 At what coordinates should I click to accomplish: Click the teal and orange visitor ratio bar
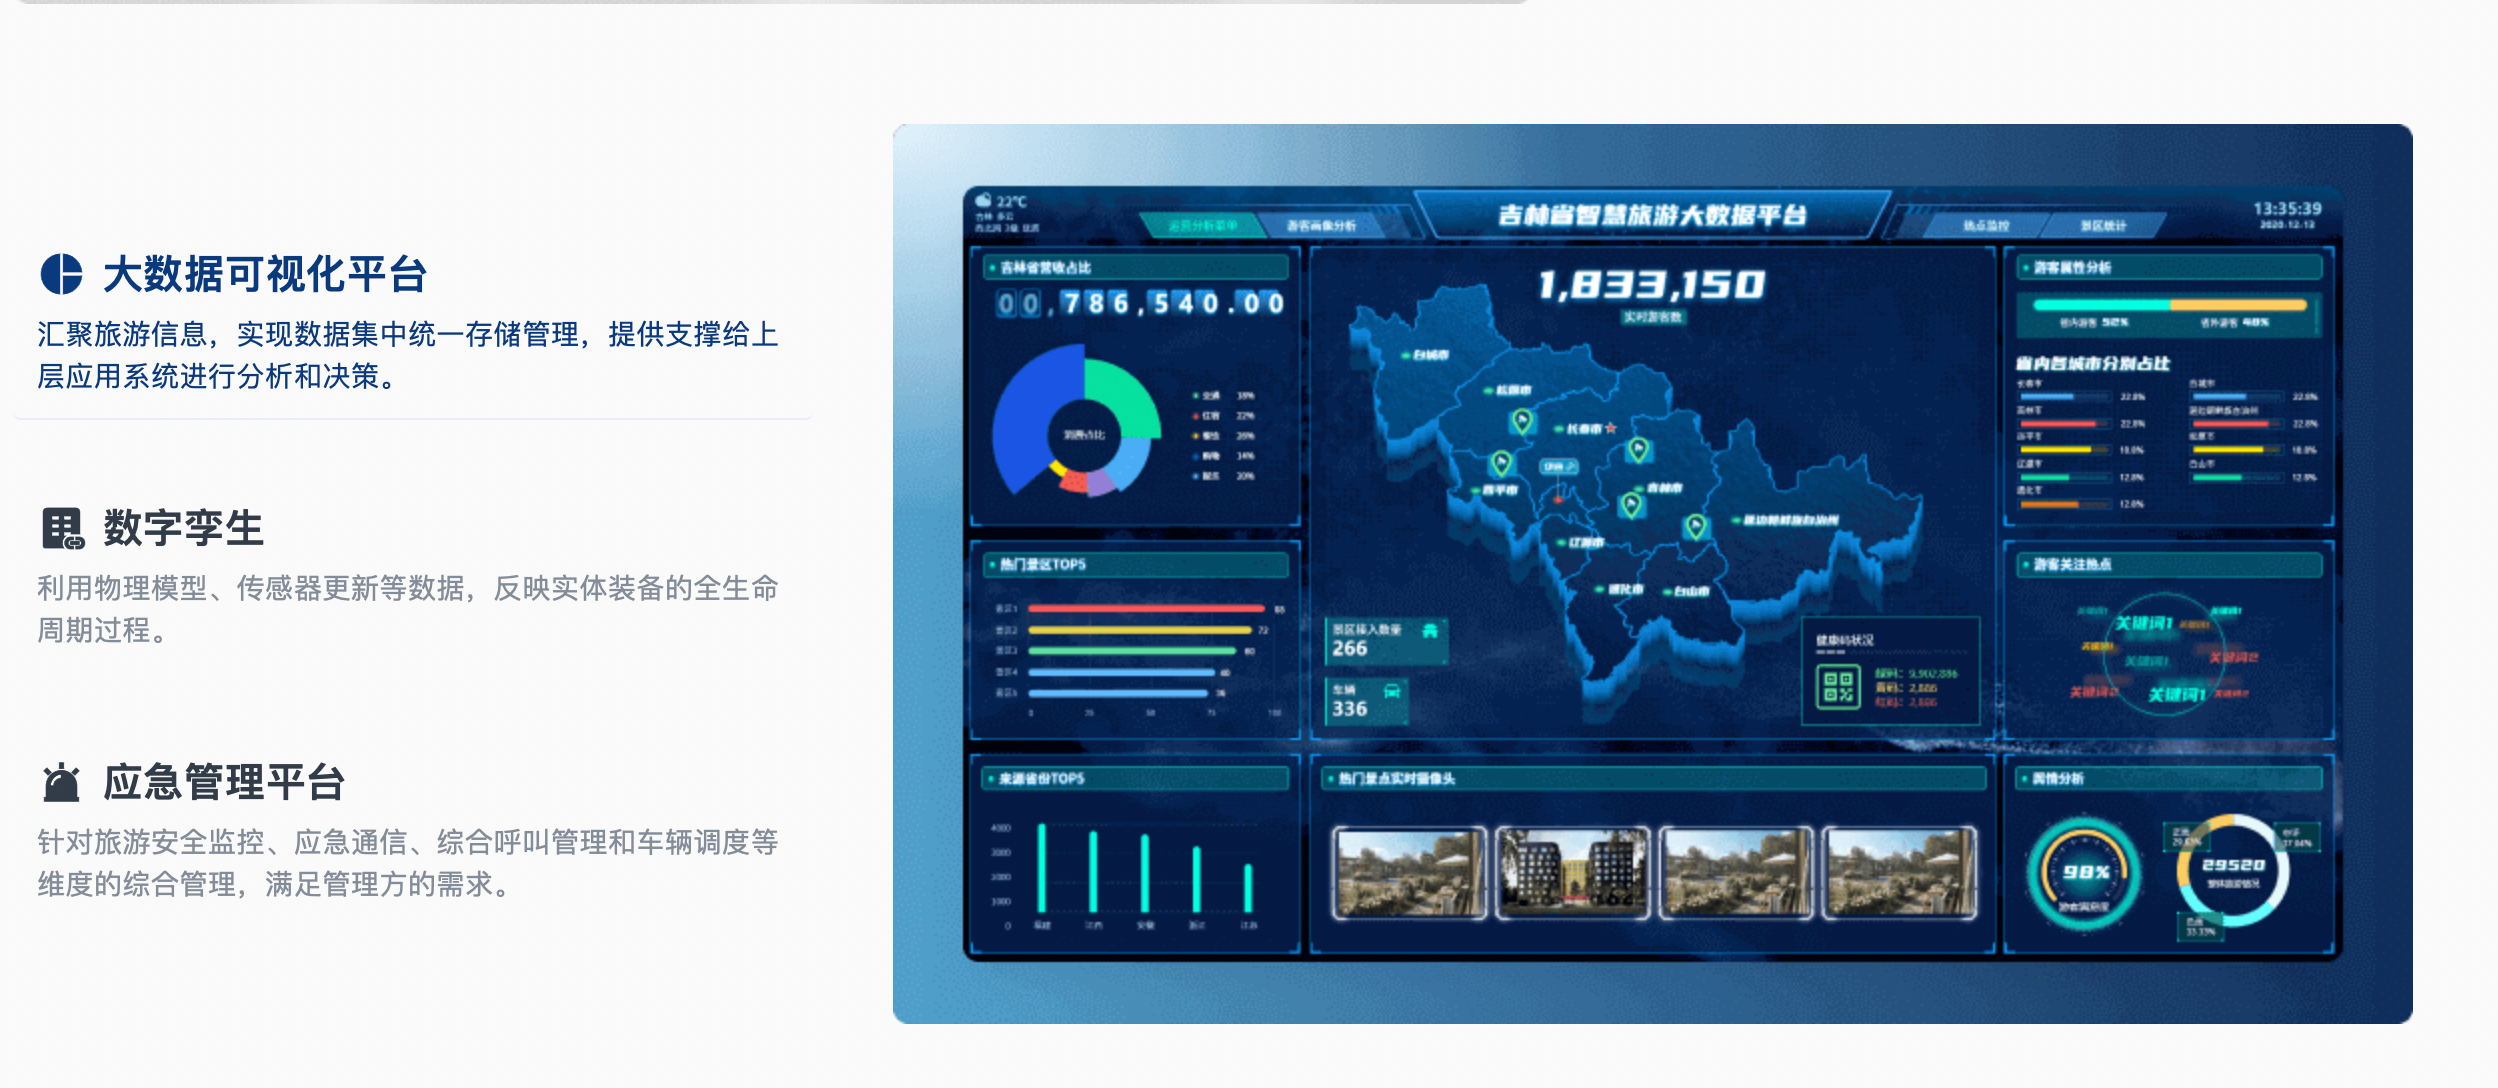[2169, 305]
